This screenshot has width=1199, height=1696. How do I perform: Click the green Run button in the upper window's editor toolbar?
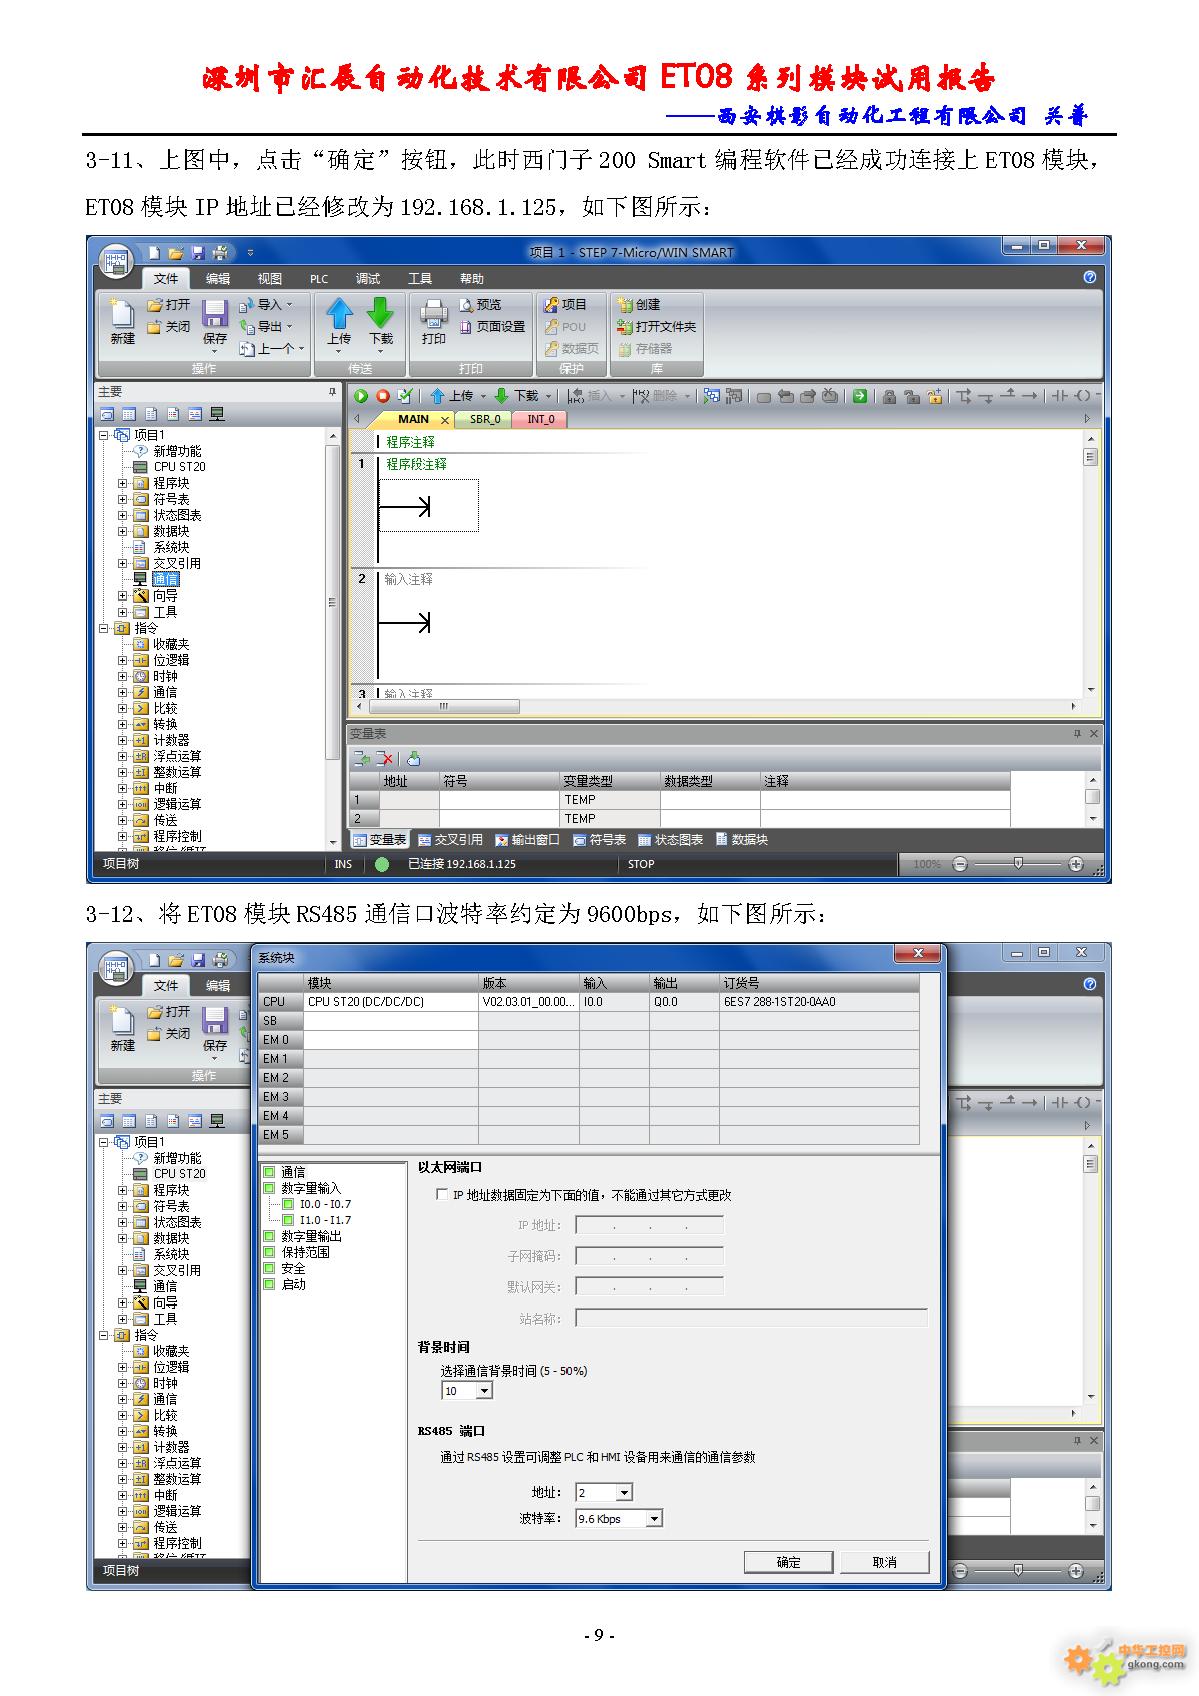point(362,396)
